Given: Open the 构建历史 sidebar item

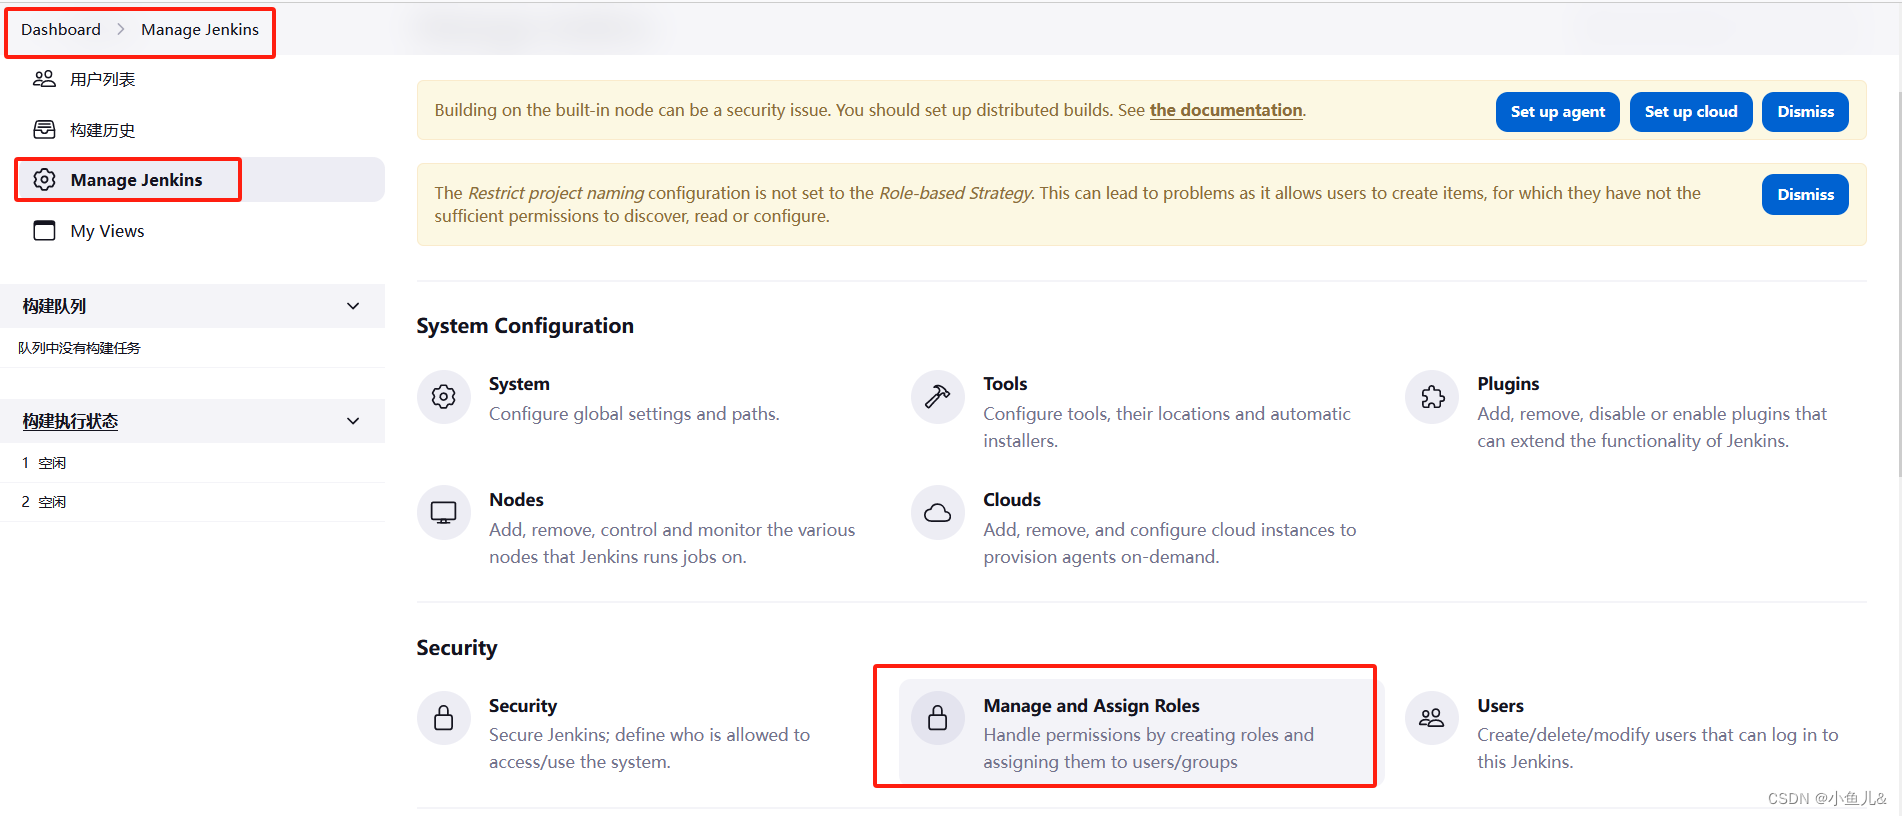Looking at the screenshot, I should point(192,130).
